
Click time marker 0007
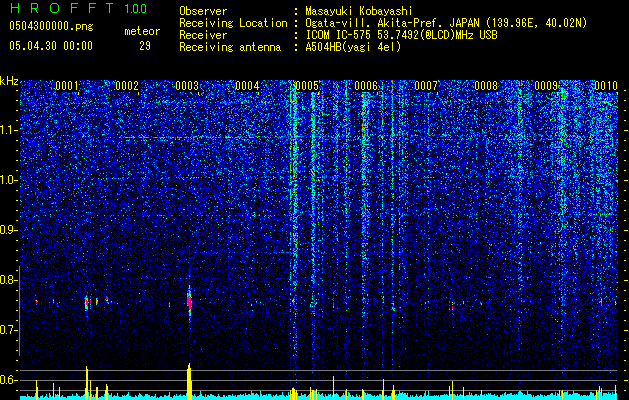(x=426, y=85)
